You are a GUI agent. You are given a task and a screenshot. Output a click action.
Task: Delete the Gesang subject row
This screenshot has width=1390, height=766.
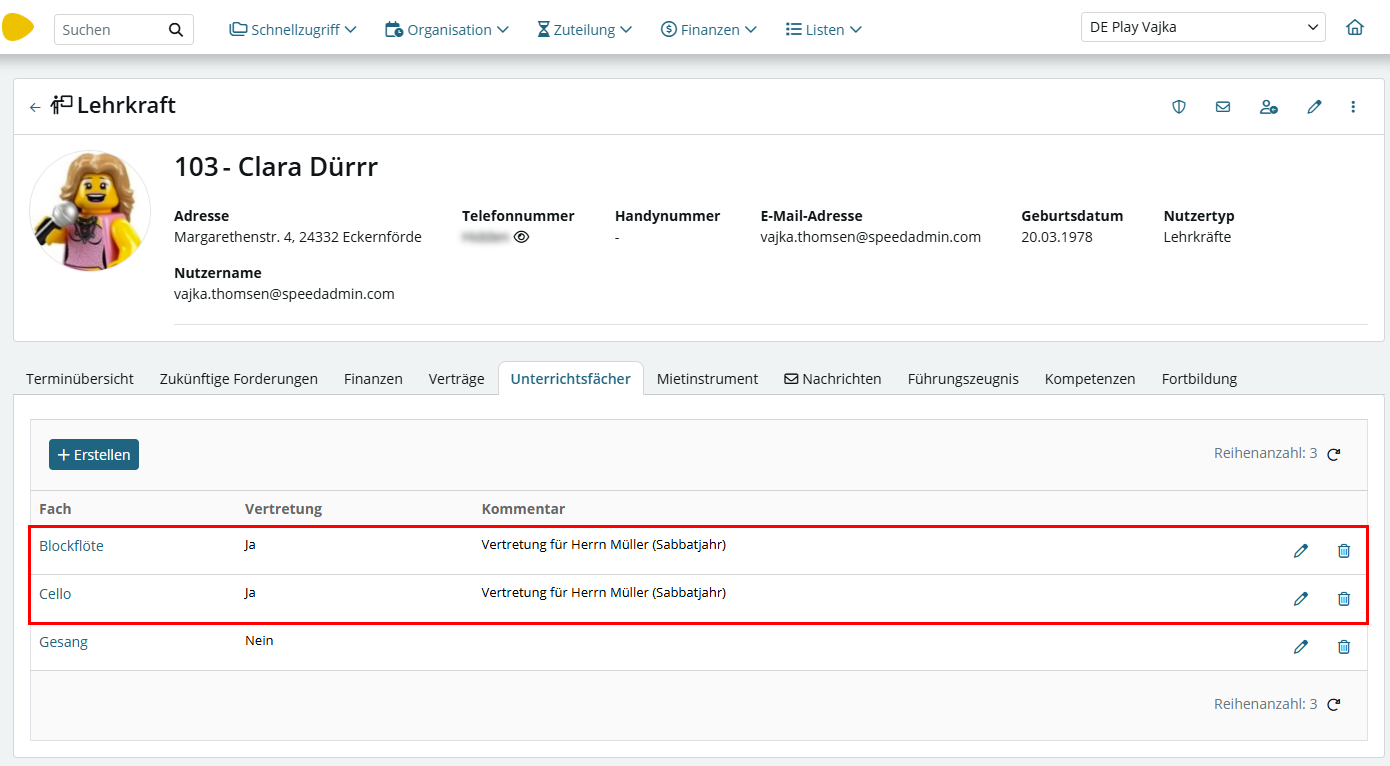pyautogui.click(x=1344, y=647)
